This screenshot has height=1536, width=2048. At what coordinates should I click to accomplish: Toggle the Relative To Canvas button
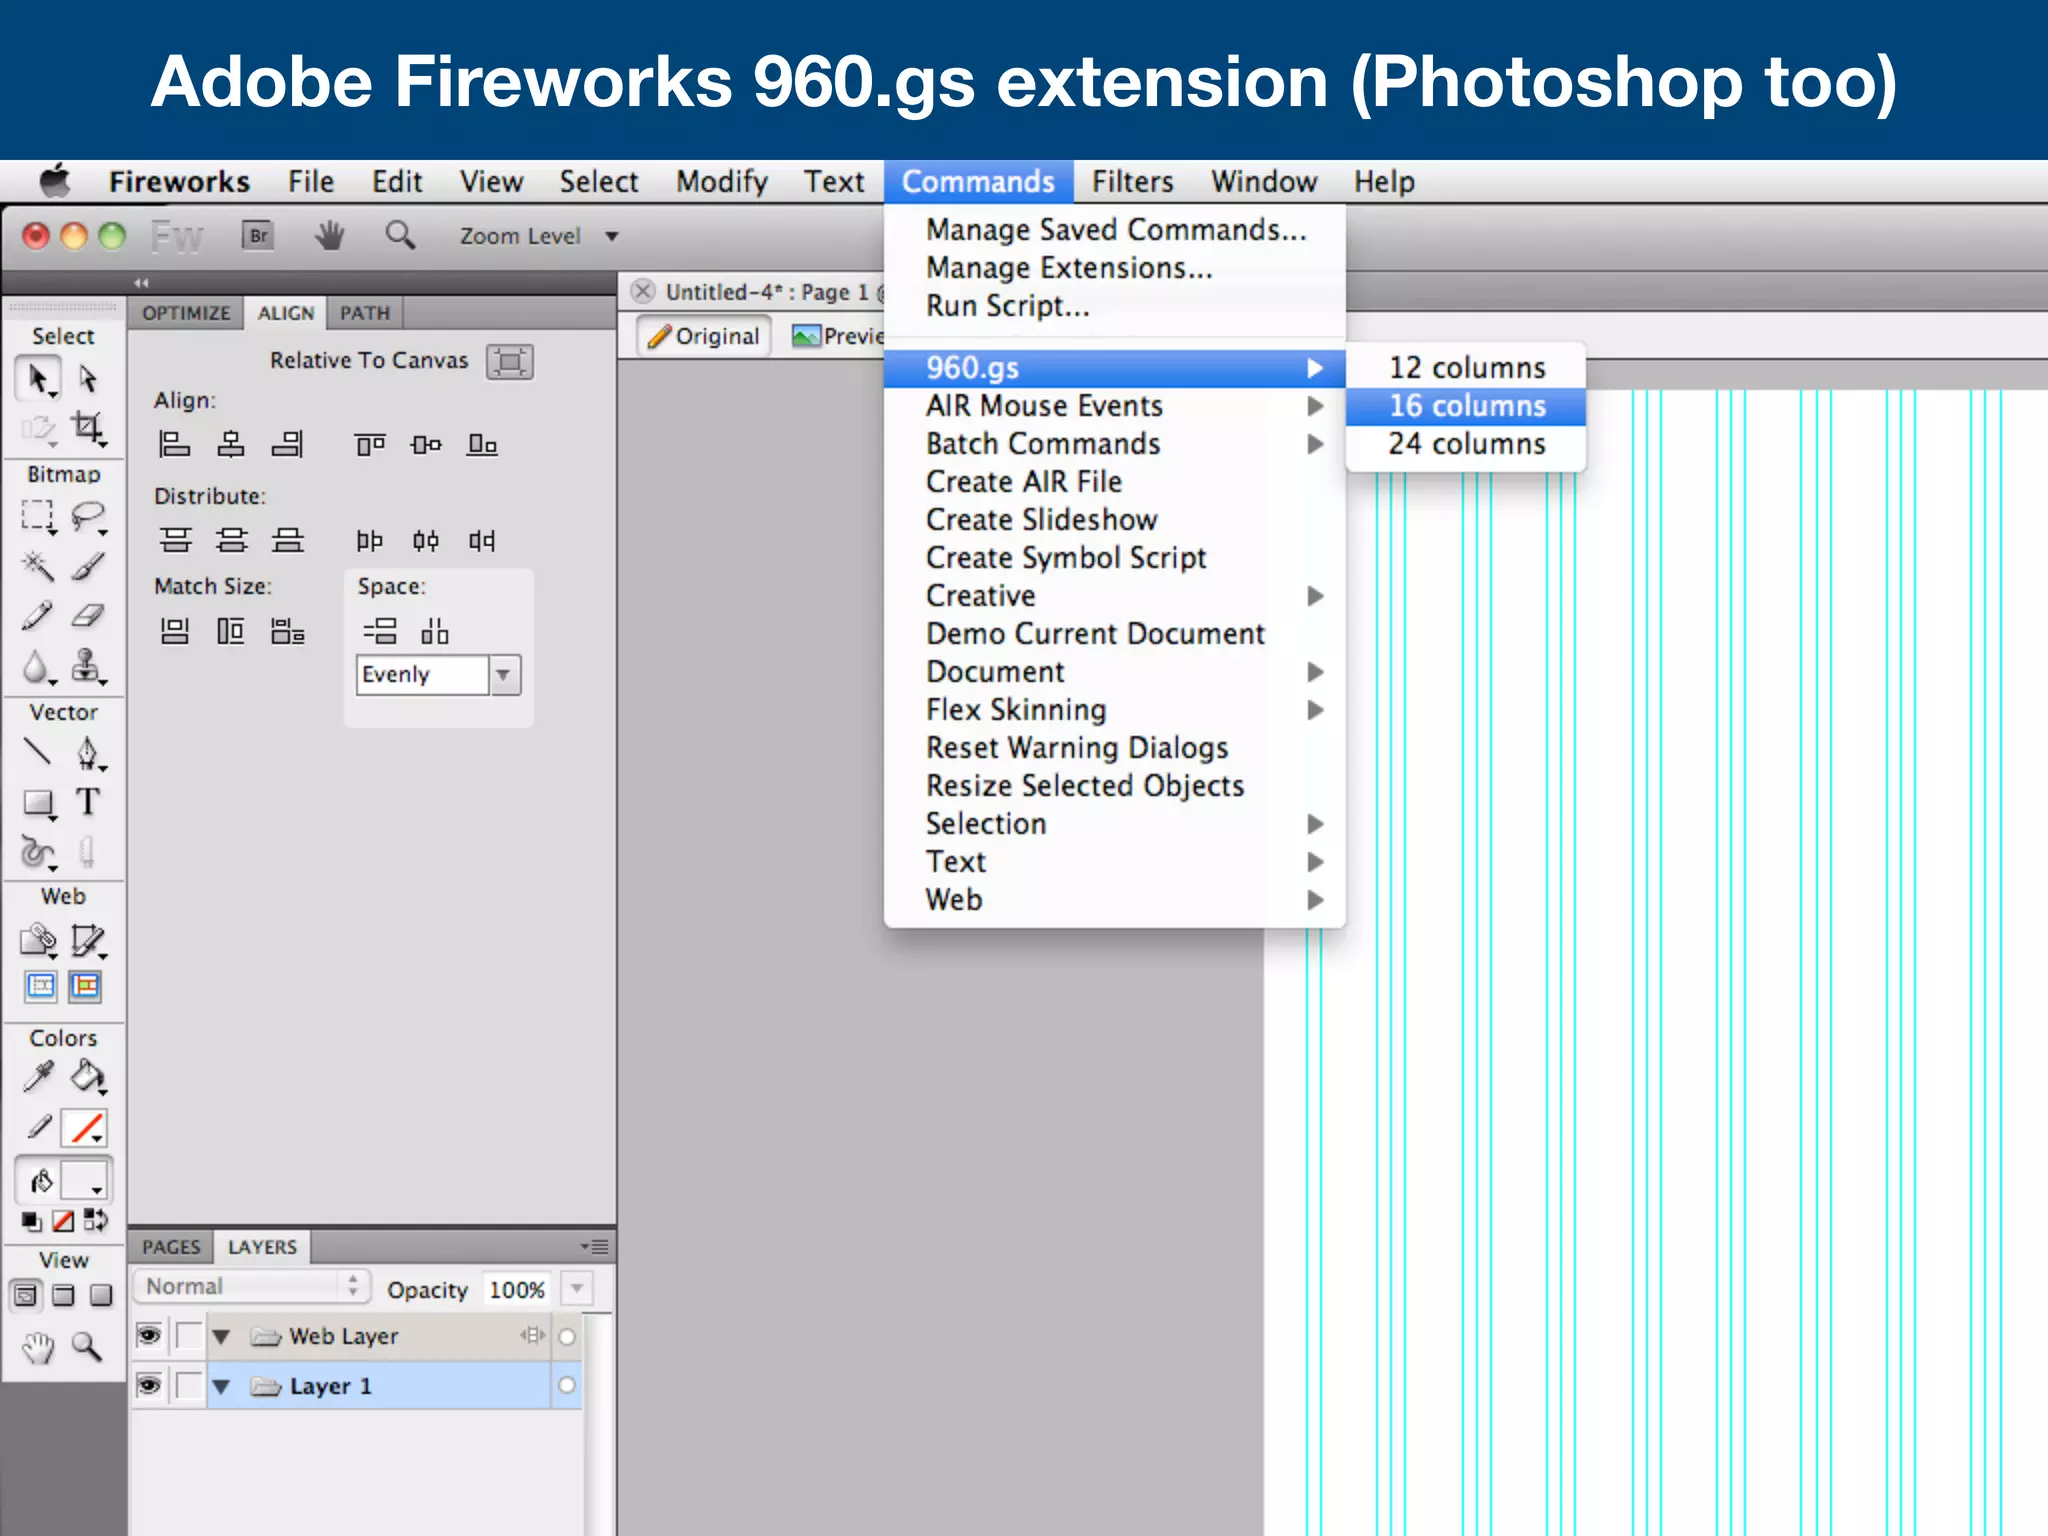(509, 361)
